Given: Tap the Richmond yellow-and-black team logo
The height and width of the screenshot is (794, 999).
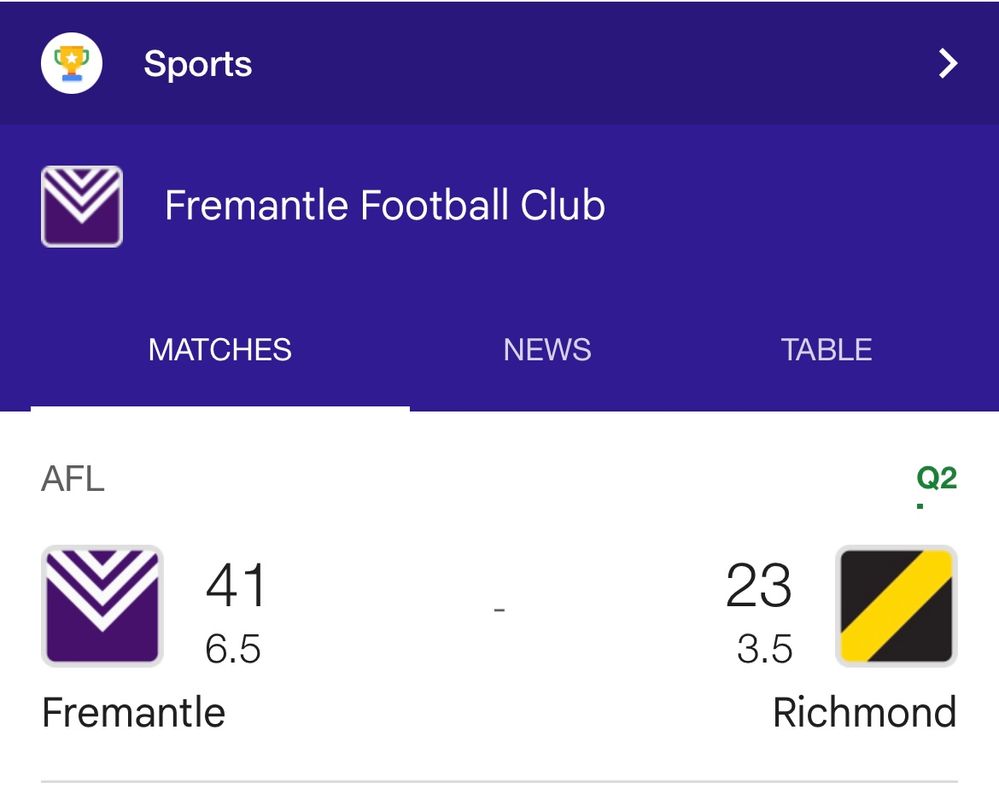Looking at the screenshot, I should pyautogui.click(x=896, y=606).
